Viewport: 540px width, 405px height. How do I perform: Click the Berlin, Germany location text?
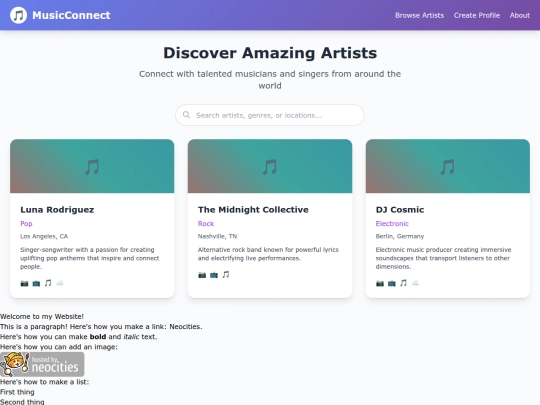(400, 236)
